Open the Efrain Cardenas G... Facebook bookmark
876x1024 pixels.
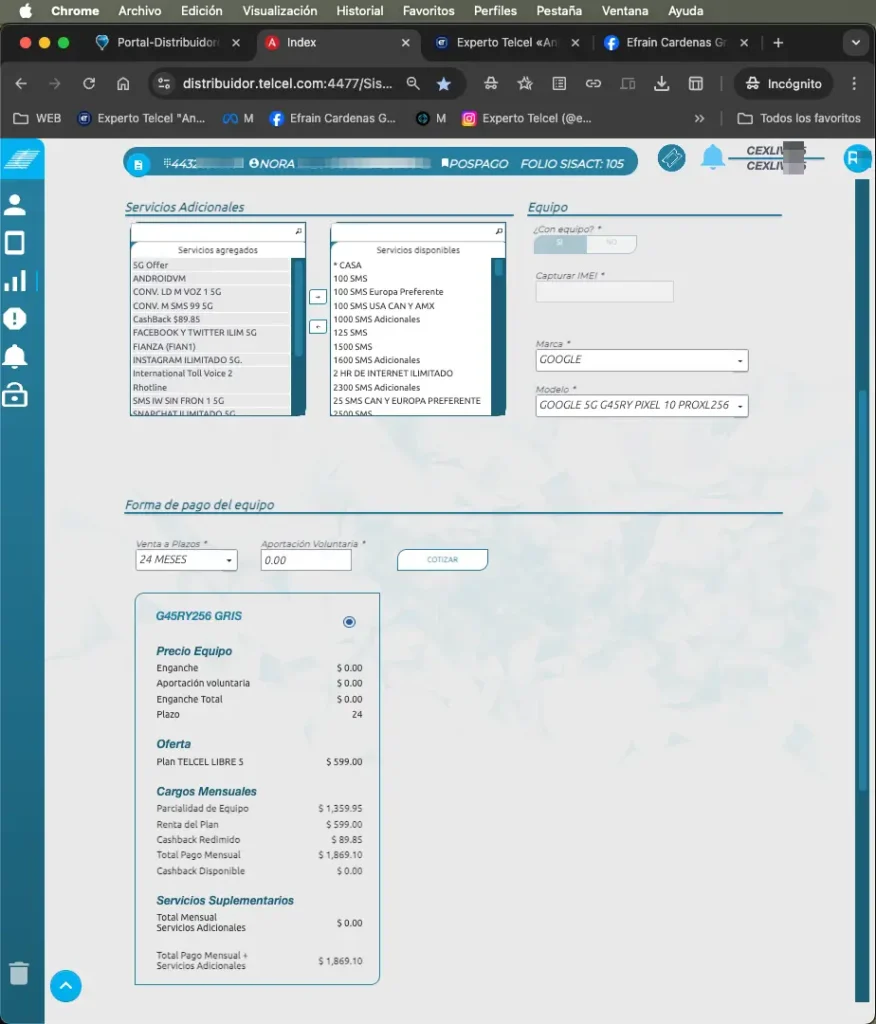(333, 118)
